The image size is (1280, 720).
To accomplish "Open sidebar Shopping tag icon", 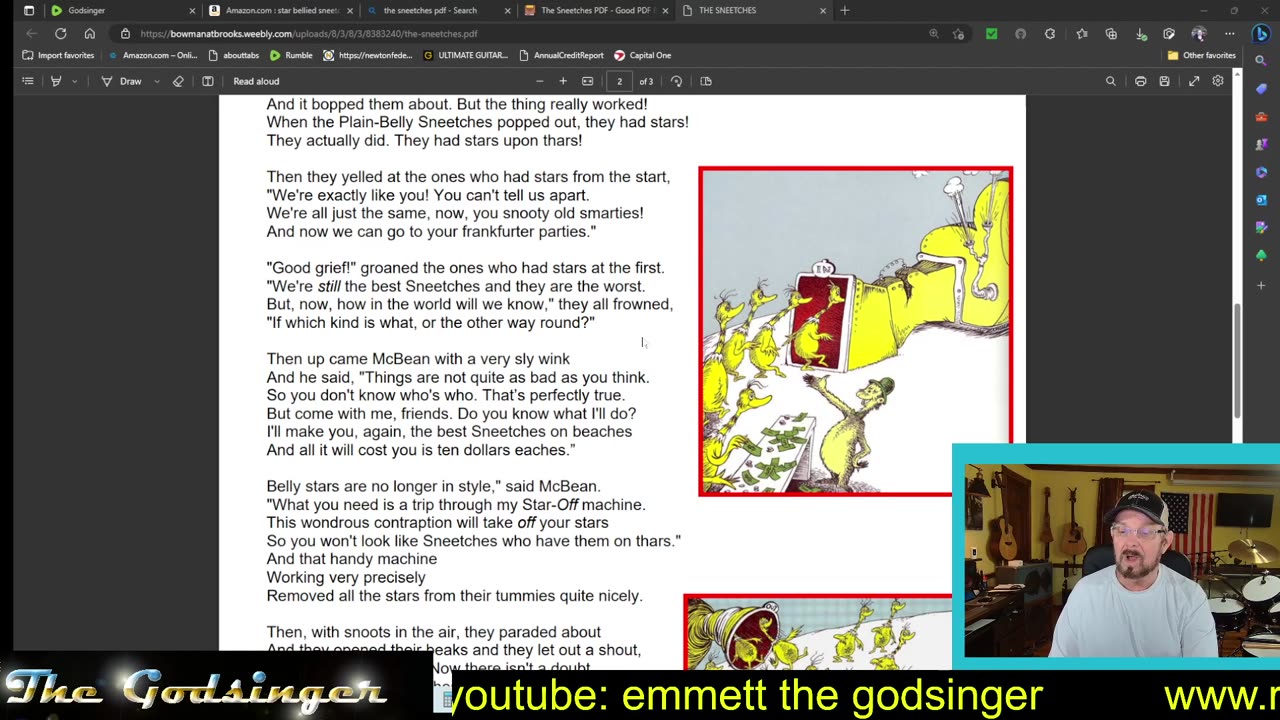I will pos(1261,89).
